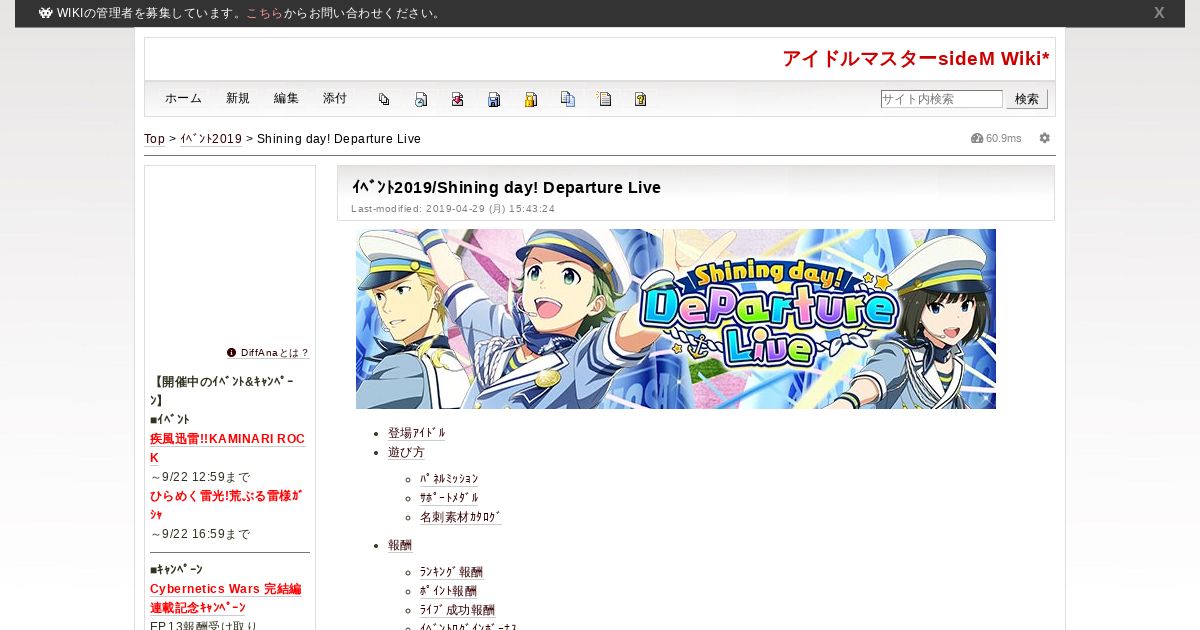Click the diff (two pages) toolbar icon
The height and width of the screenshot is (630, 1200).
pyautogui.click(x=384, y=99)
